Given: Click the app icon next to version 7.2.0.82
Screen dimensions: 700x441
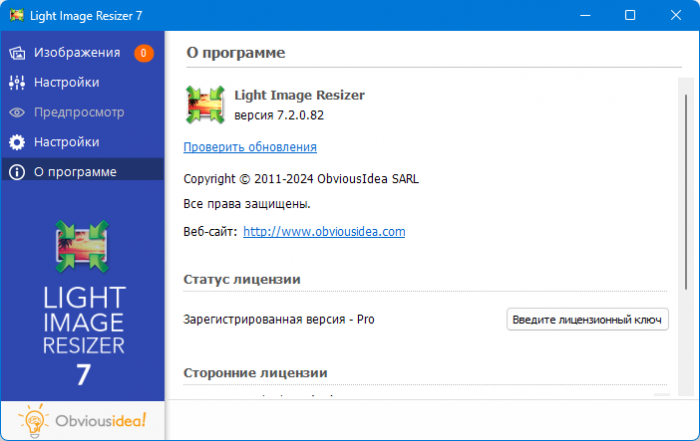Looking at the screenshot, I should [x=203, y=105].
